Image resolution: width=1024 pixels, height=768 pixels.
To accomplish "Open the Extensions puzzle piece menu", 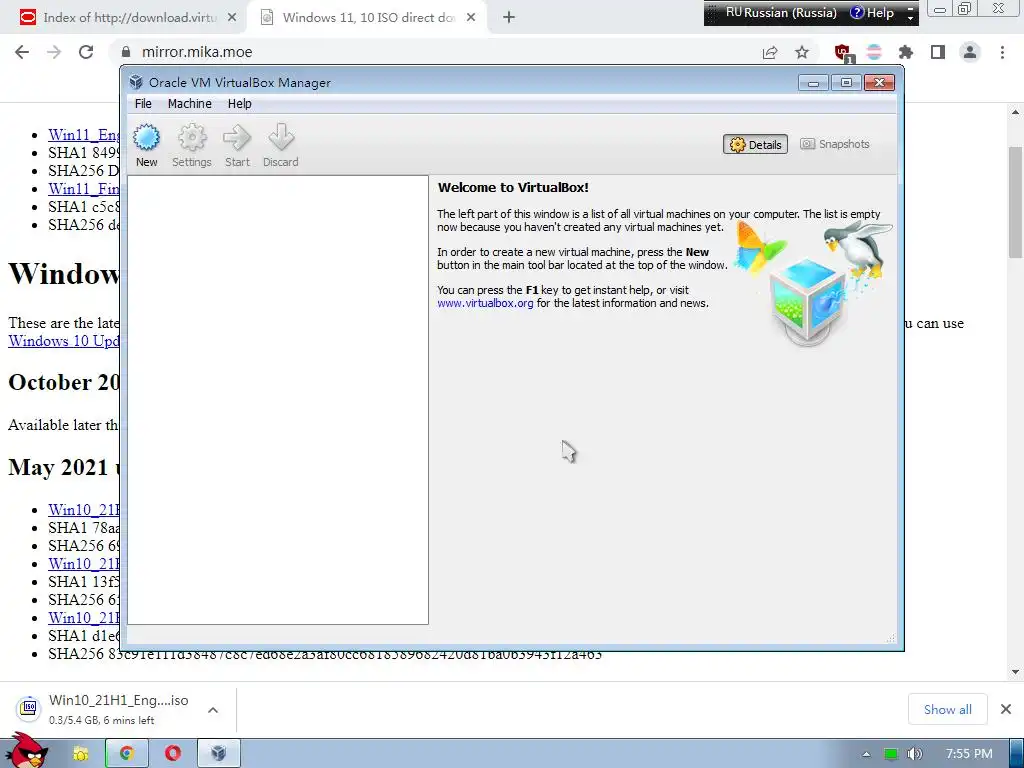I will (906, 52).
